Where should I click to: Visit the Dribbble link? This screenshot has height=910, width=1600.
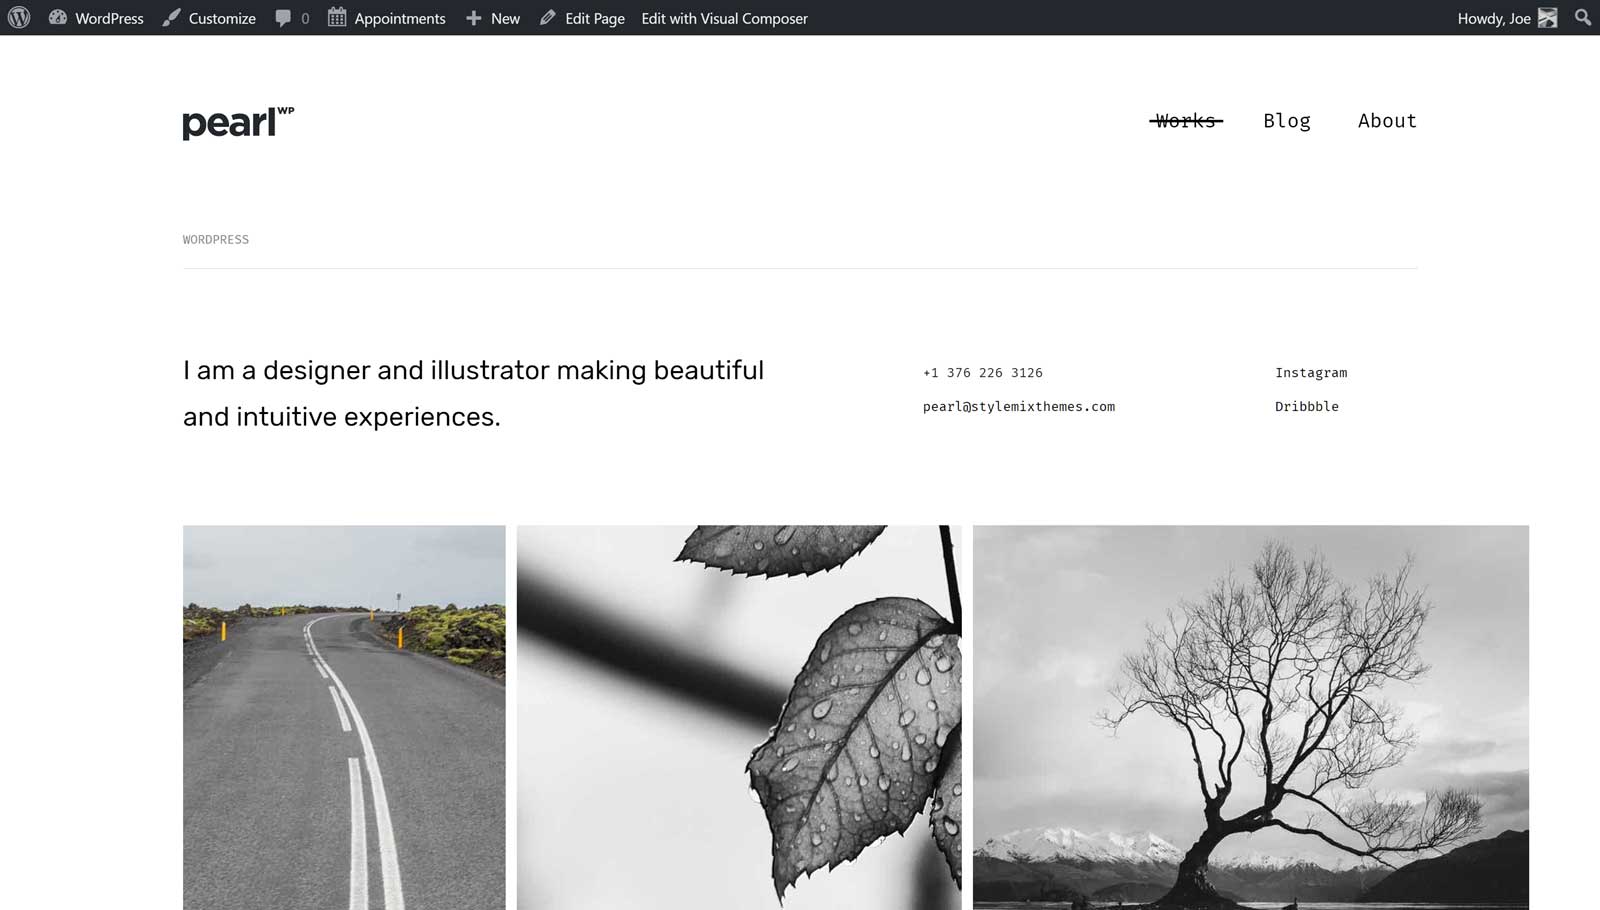click(1307, 407)
